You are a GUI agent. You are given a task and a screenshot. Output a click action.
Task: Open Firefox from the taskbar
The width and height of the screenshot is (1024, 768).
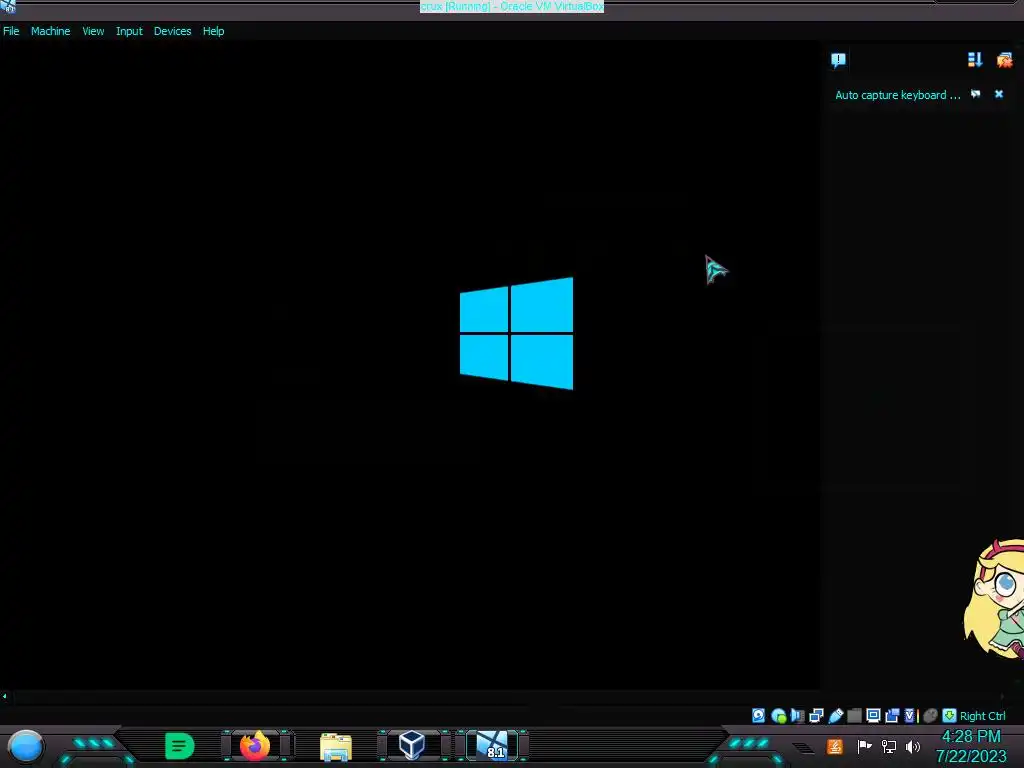(255, 746)
